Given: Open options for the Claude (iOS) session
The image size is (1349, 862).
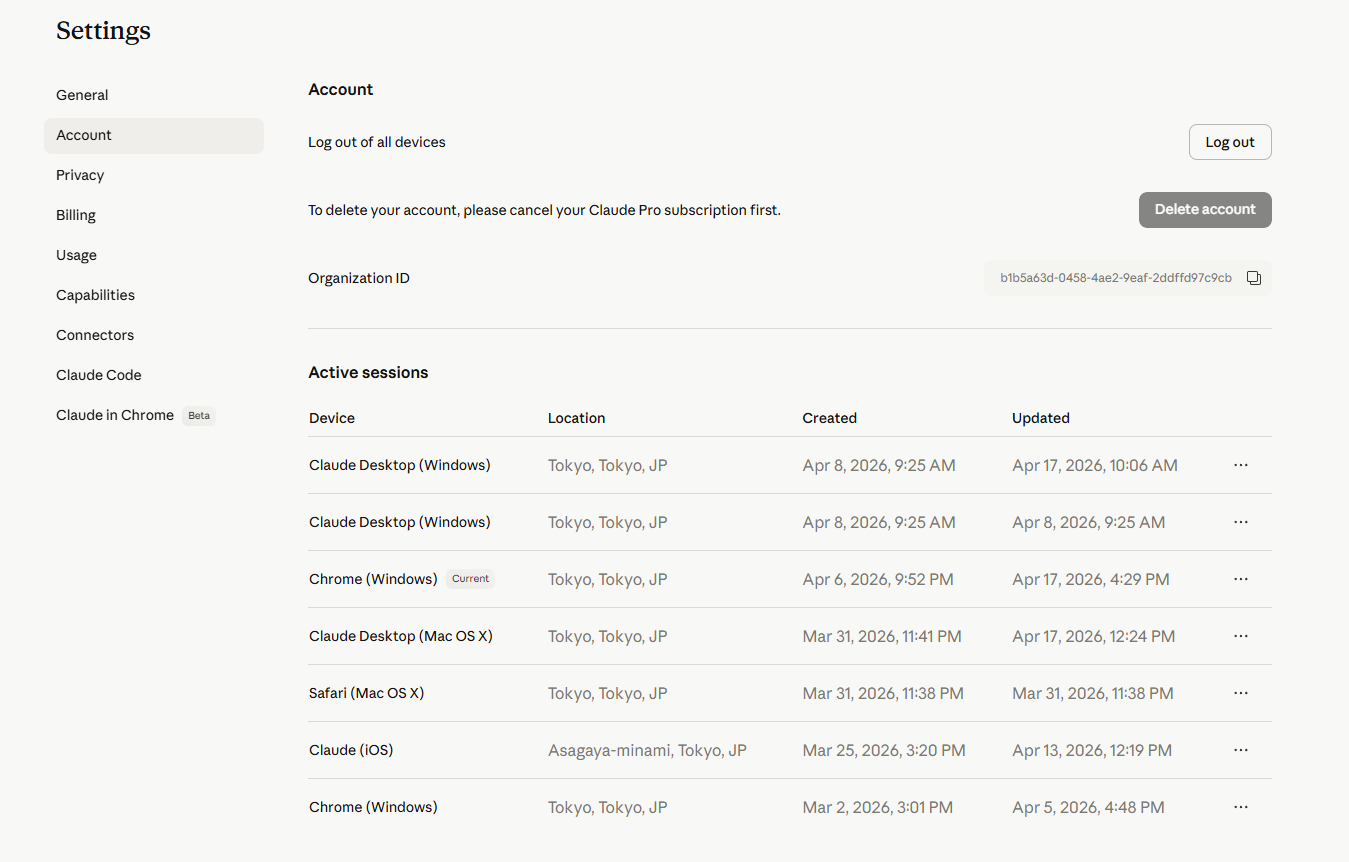Looking at the screenshot, I should (1241, 750).
